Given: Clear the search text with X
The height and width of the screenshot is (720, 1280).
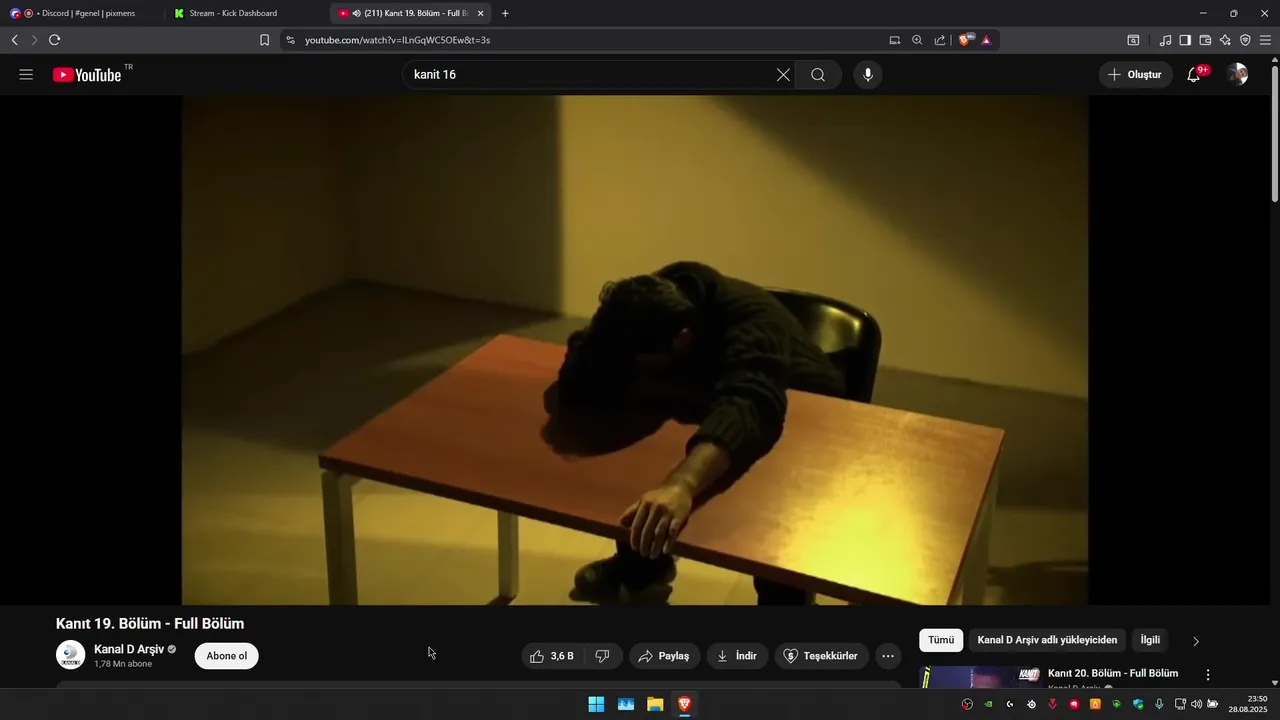Looking at the screenshot, I should click(783, 75).
